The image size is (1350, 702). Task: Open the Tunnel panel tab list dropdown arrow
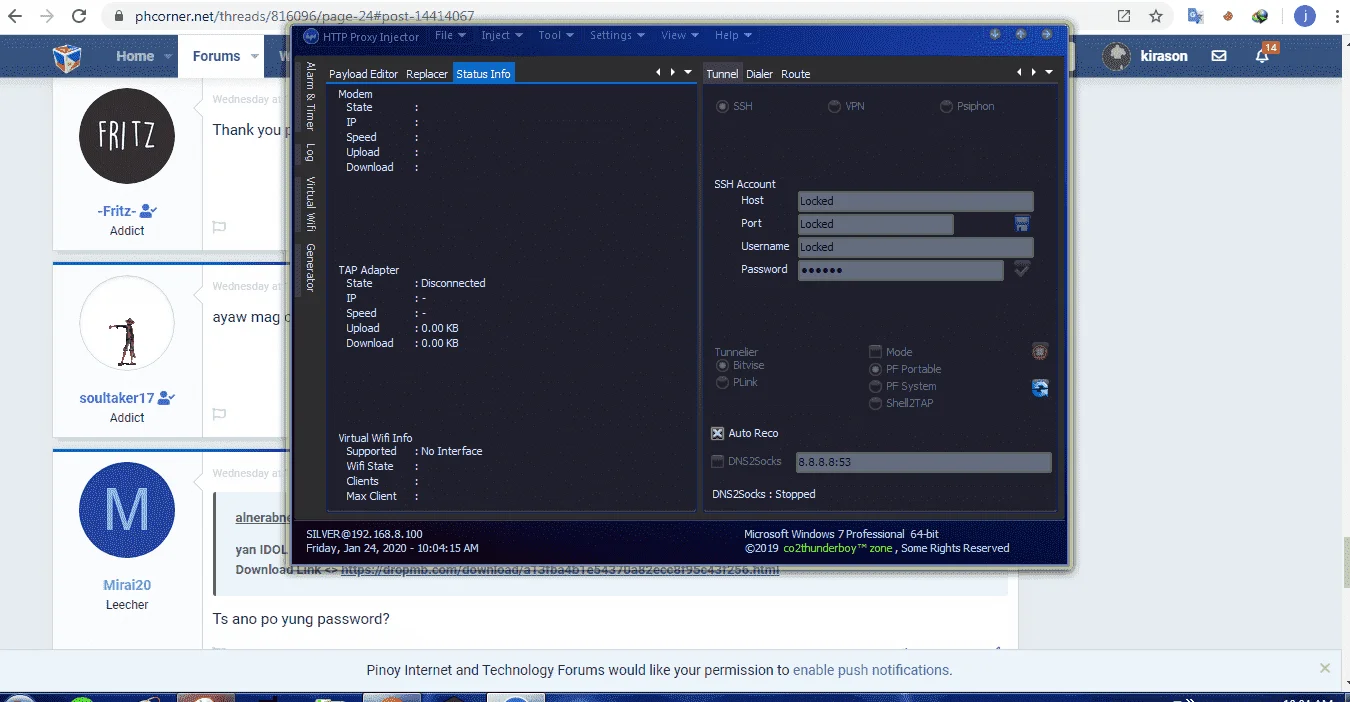(1048, 72)
